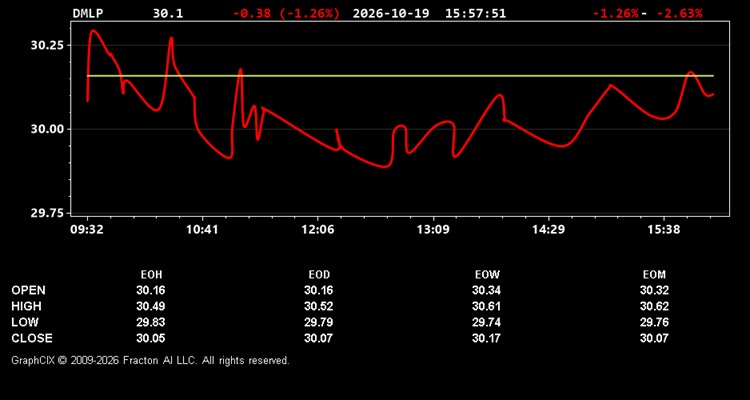This screenshot has height=400, width=750.
Task: Select the EOH close value 30.05
Action: 151,338
